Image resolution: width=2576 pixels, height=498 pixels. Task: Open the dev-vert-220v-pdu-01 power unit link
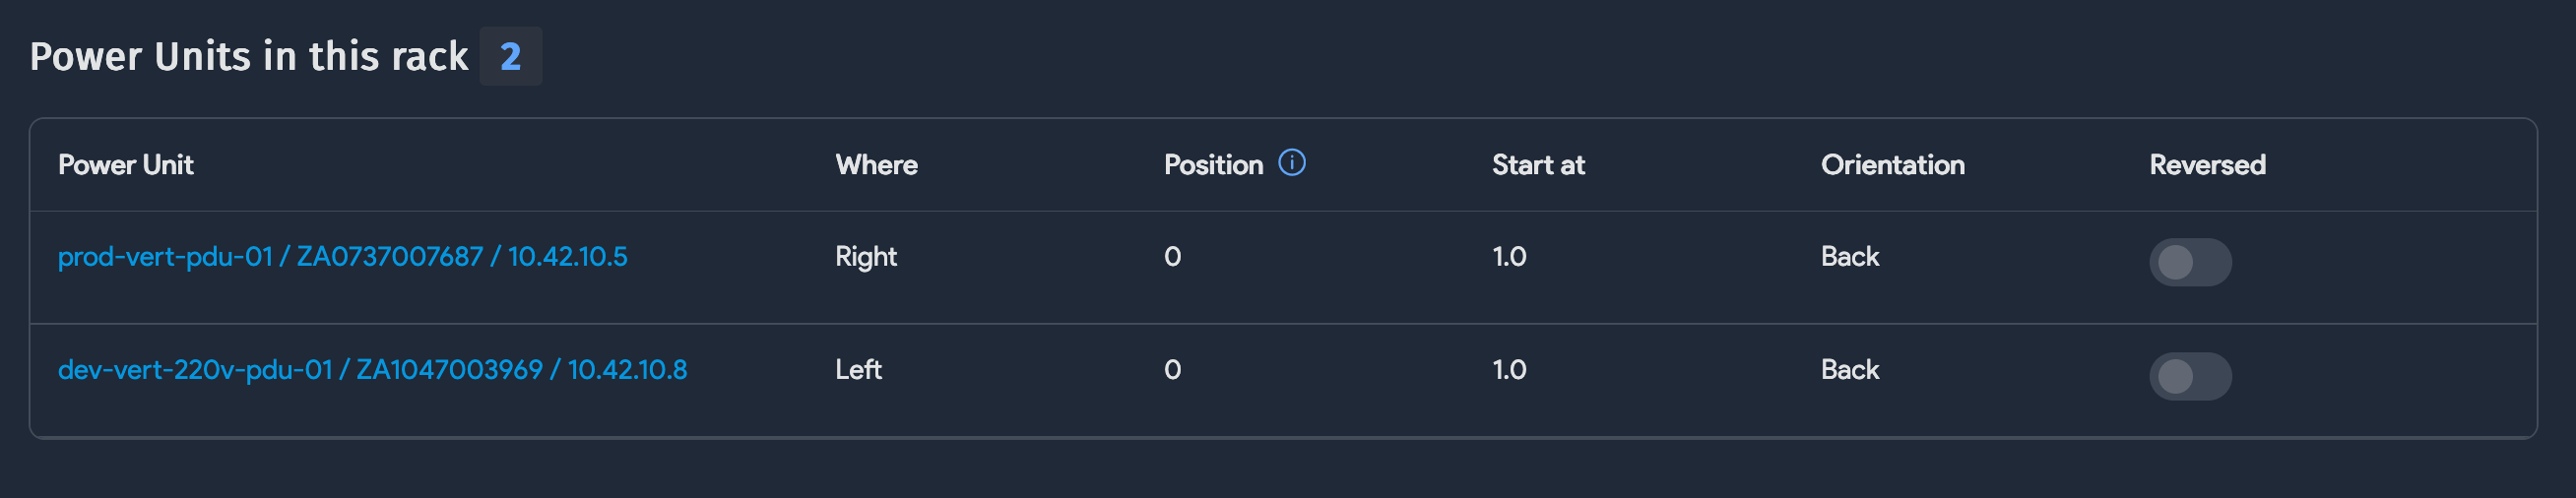click(x=372, y=370)
